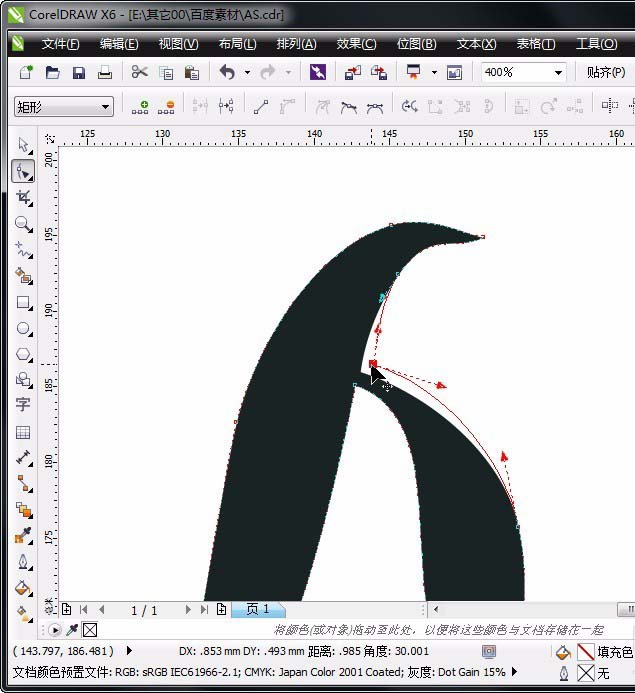635x693 pixels.
Task: Click the 贴齐(P) snap button
Action: (x=606, y=72)
